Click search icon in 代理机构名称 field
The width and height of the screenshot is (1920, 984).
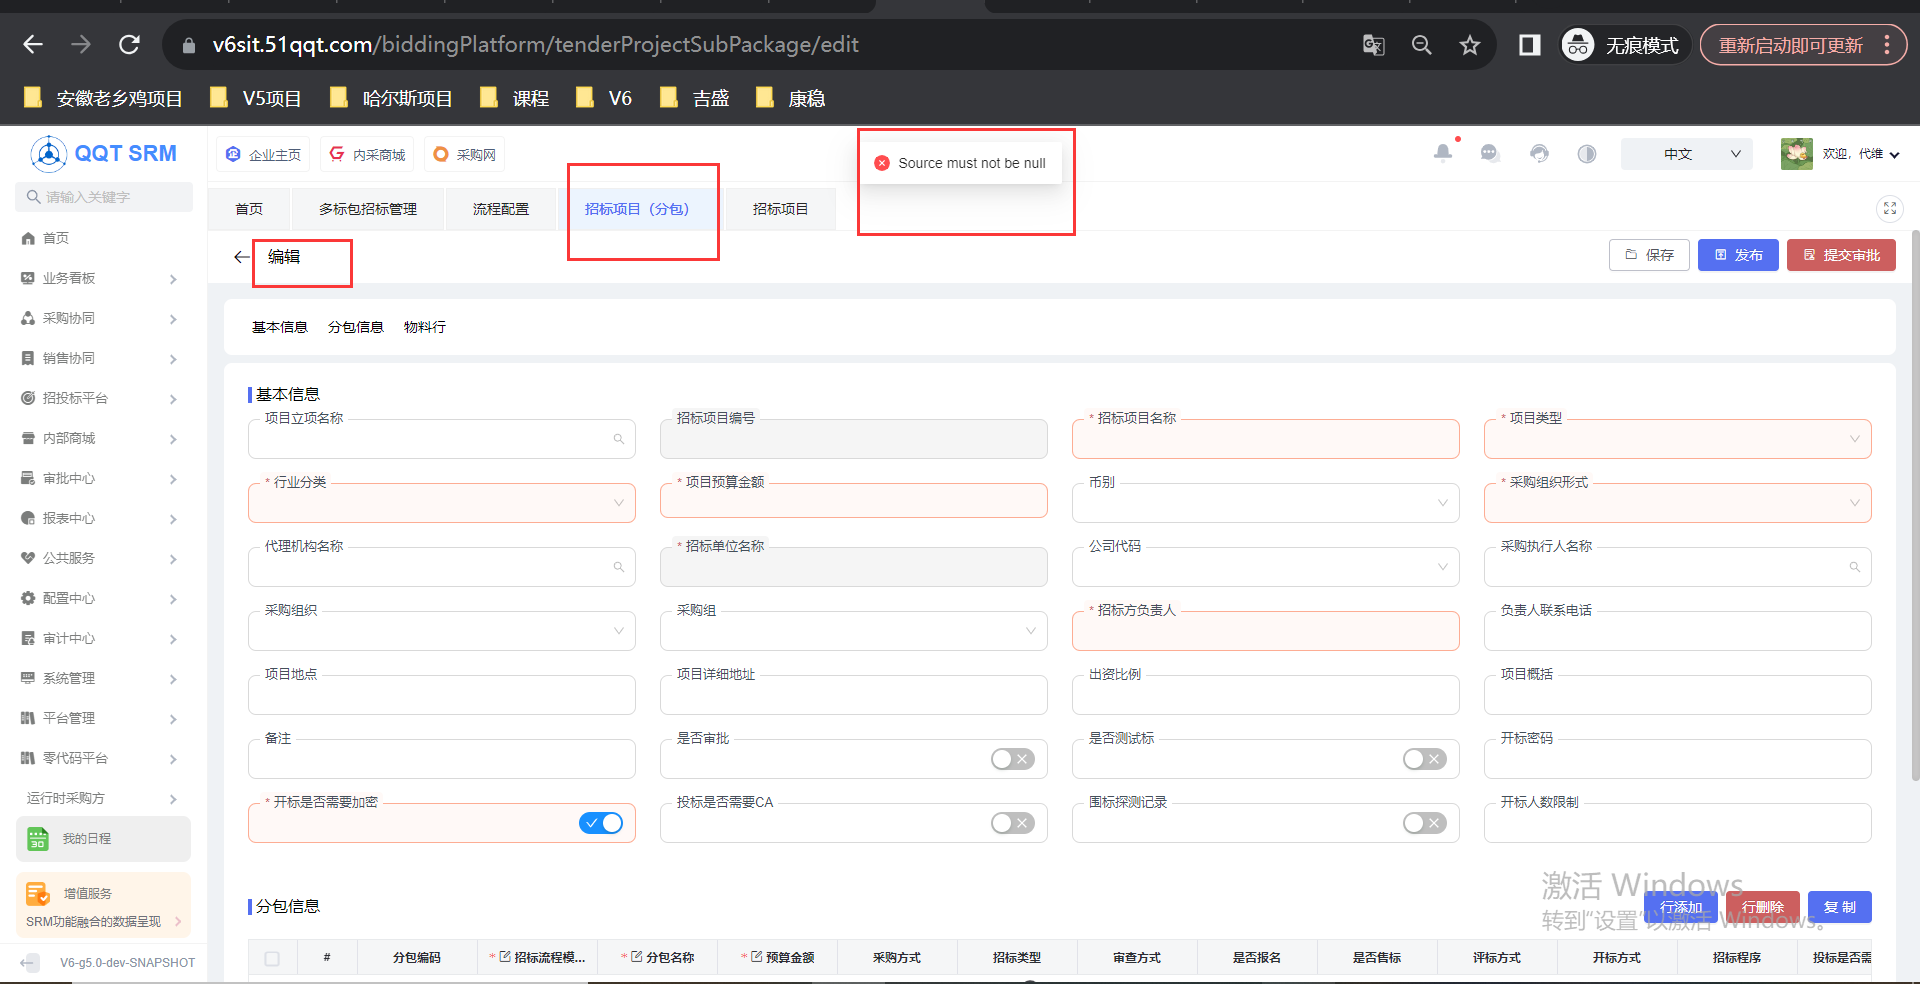coord(619,567)
